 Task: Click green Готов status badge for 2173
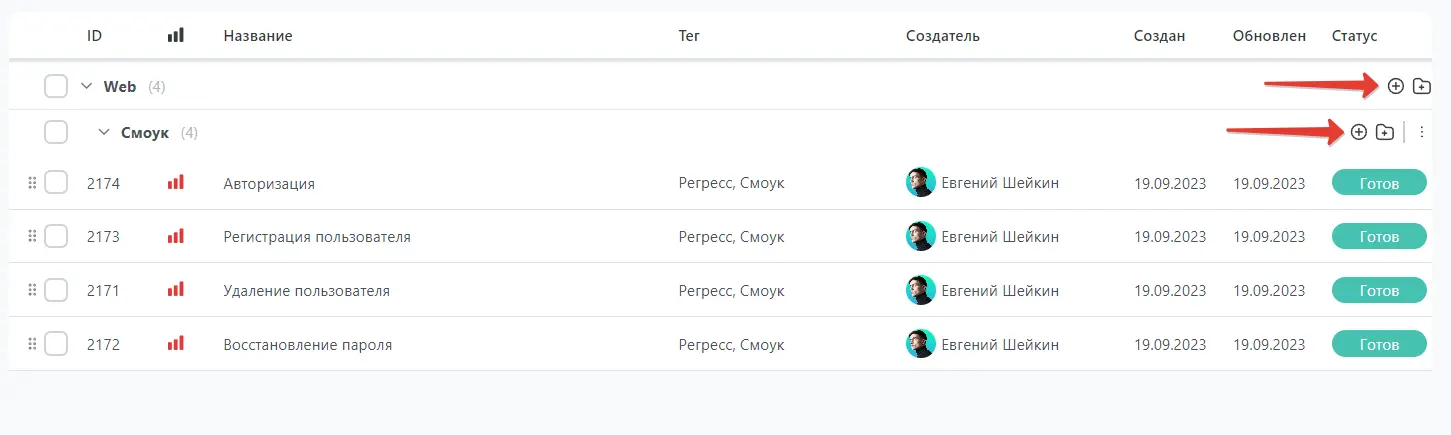[1379, 237]
